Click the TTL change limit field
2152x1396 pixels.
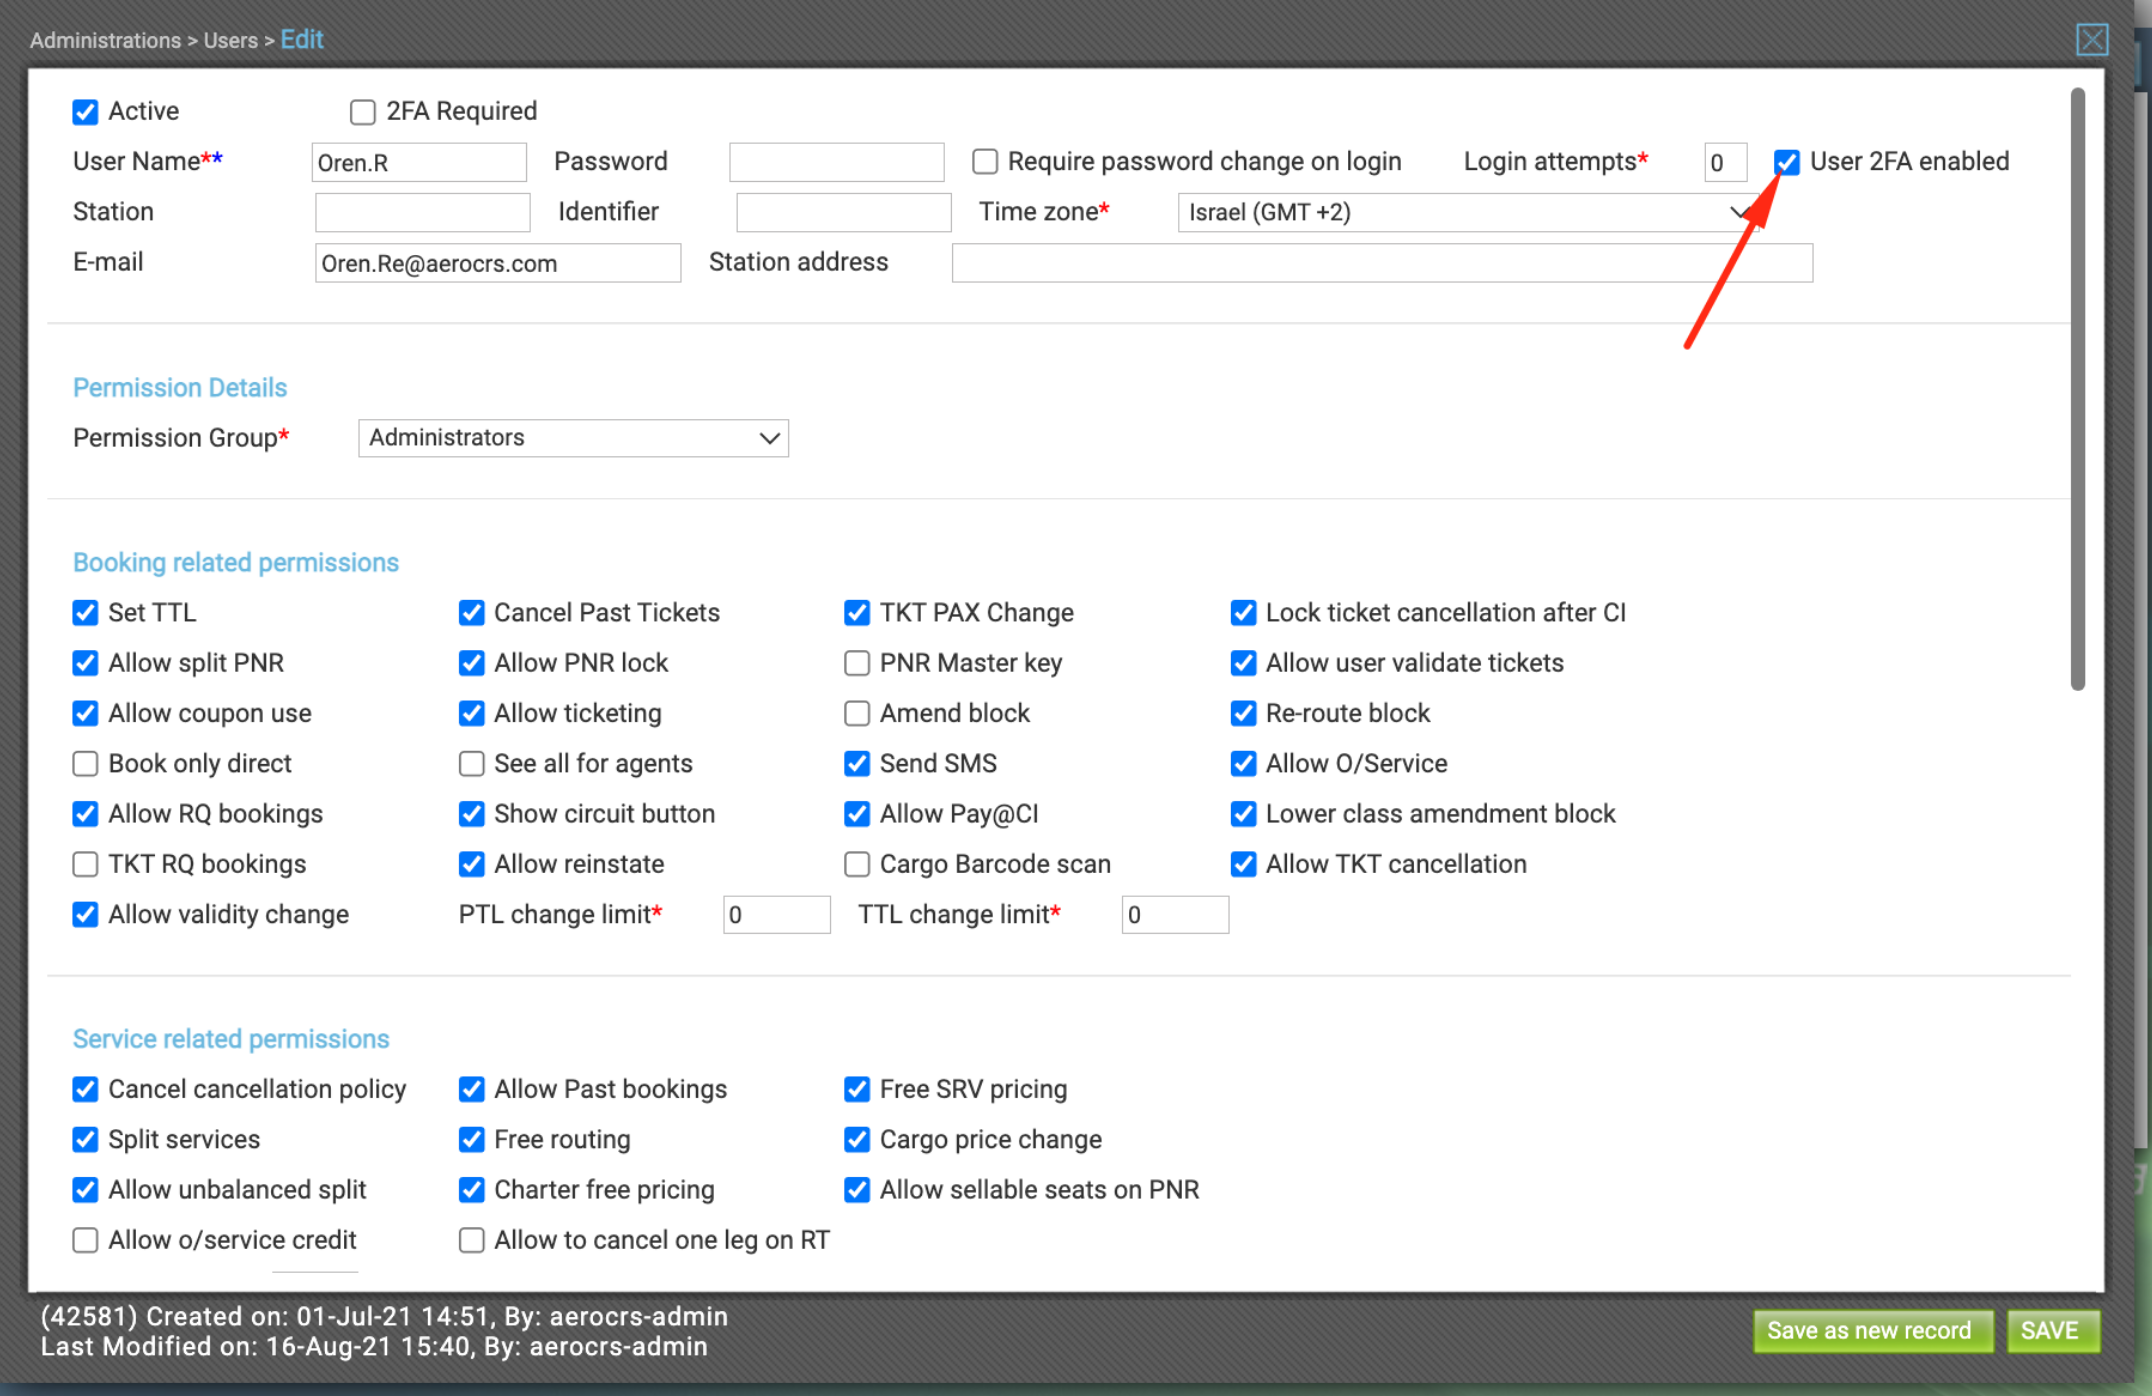pyautogui.click(x=1175, y=915)
